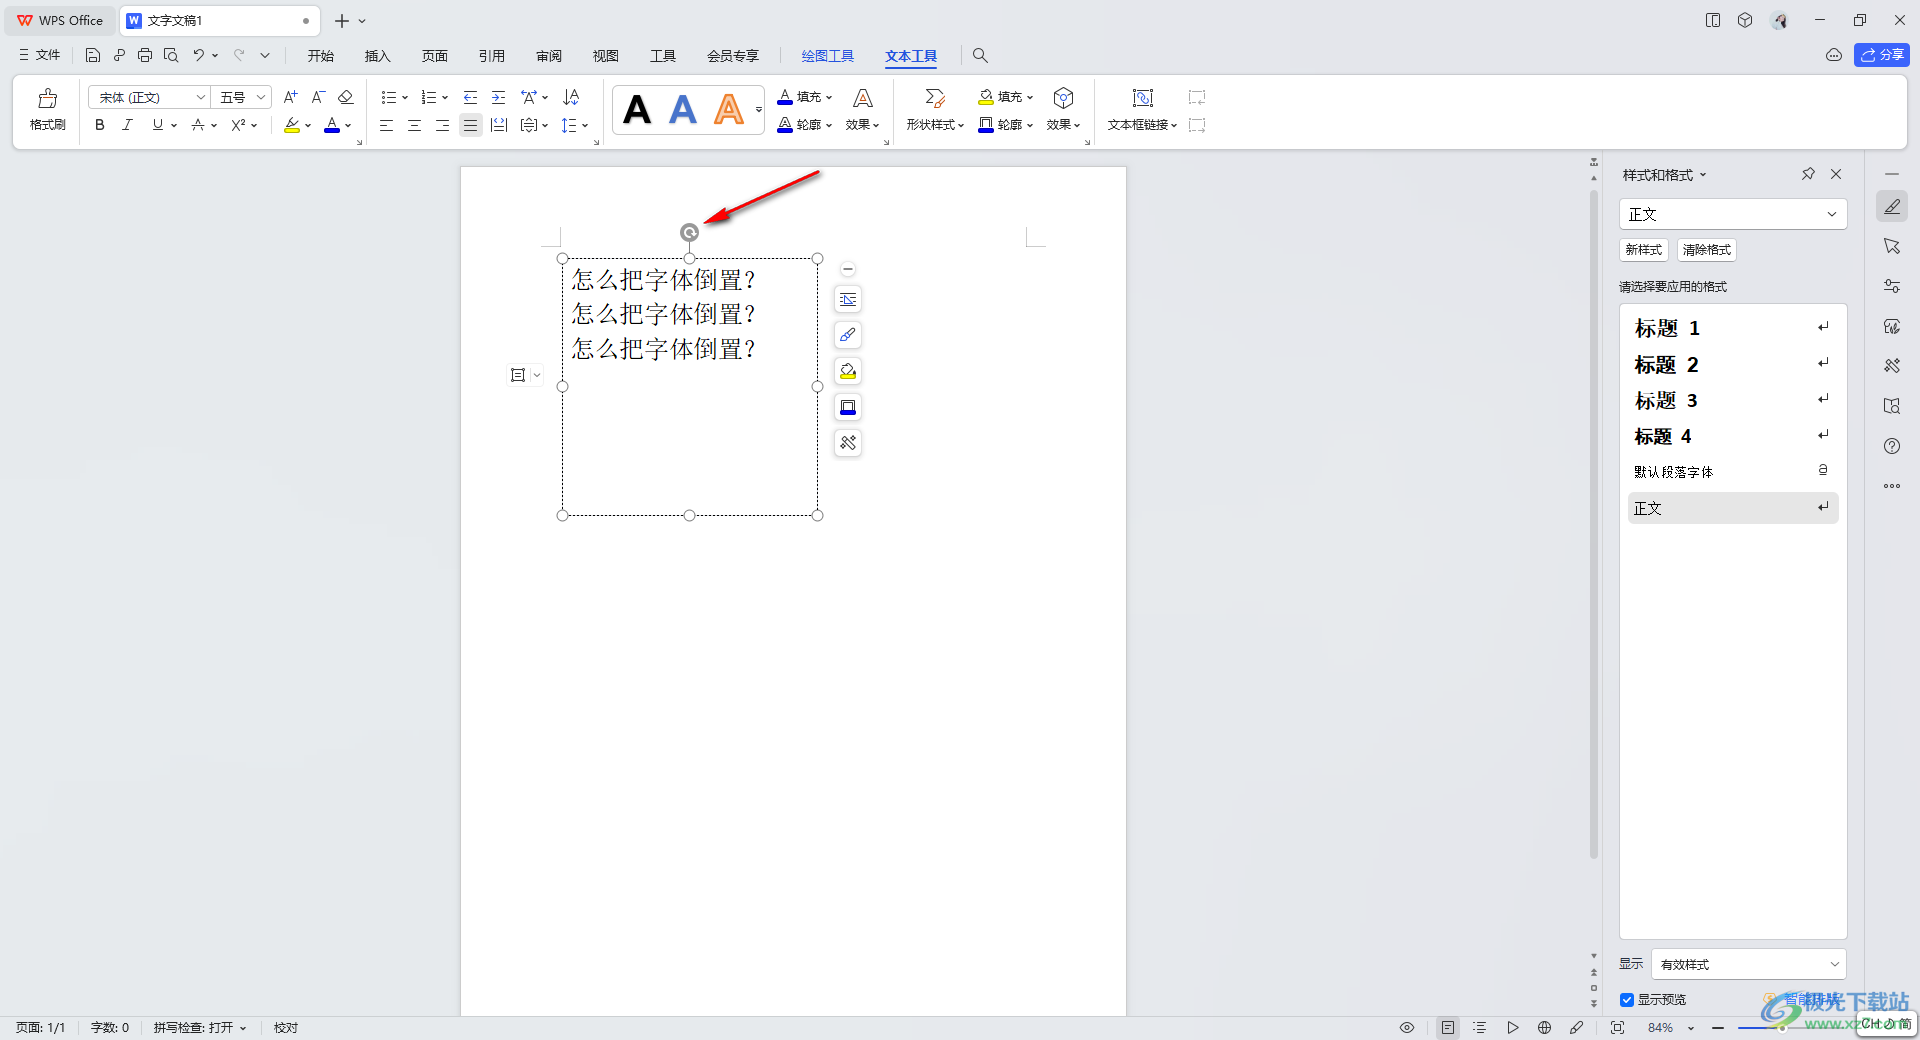
Task: Open the 开始 ribbon tab
Action: pos(321,56)
